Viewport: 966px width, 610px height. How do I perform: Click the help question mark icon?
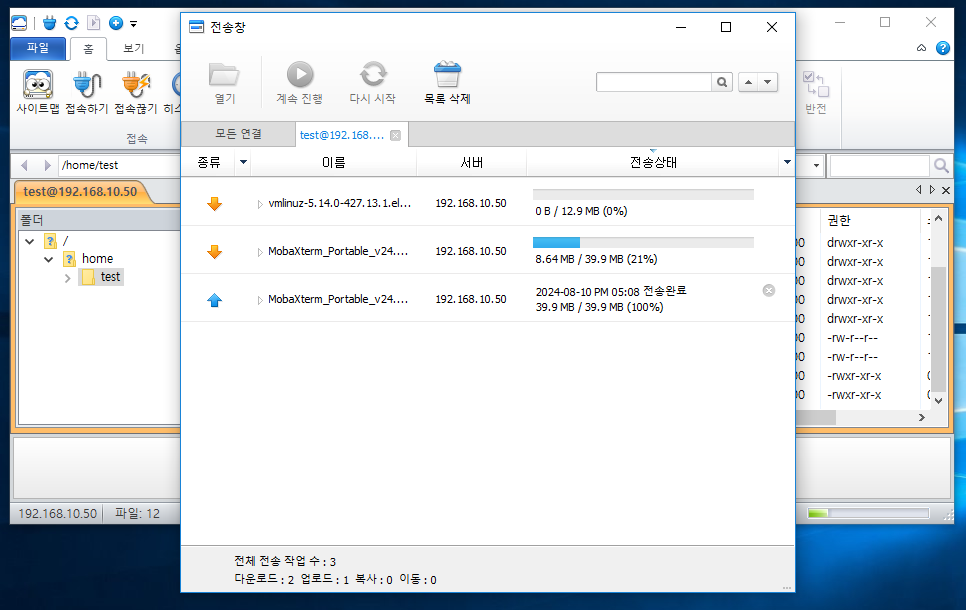[x=943, y=48]
